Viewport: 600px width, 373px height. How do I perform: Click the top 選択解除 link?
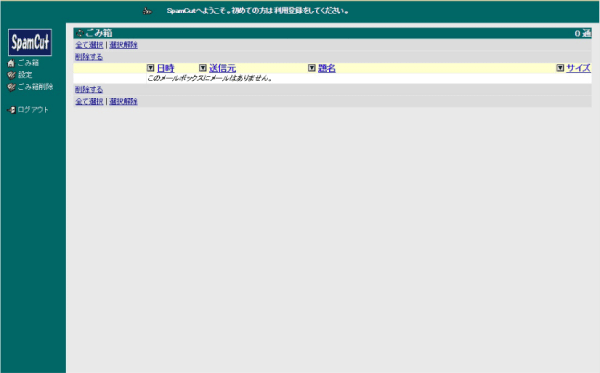tap(123, 45)
